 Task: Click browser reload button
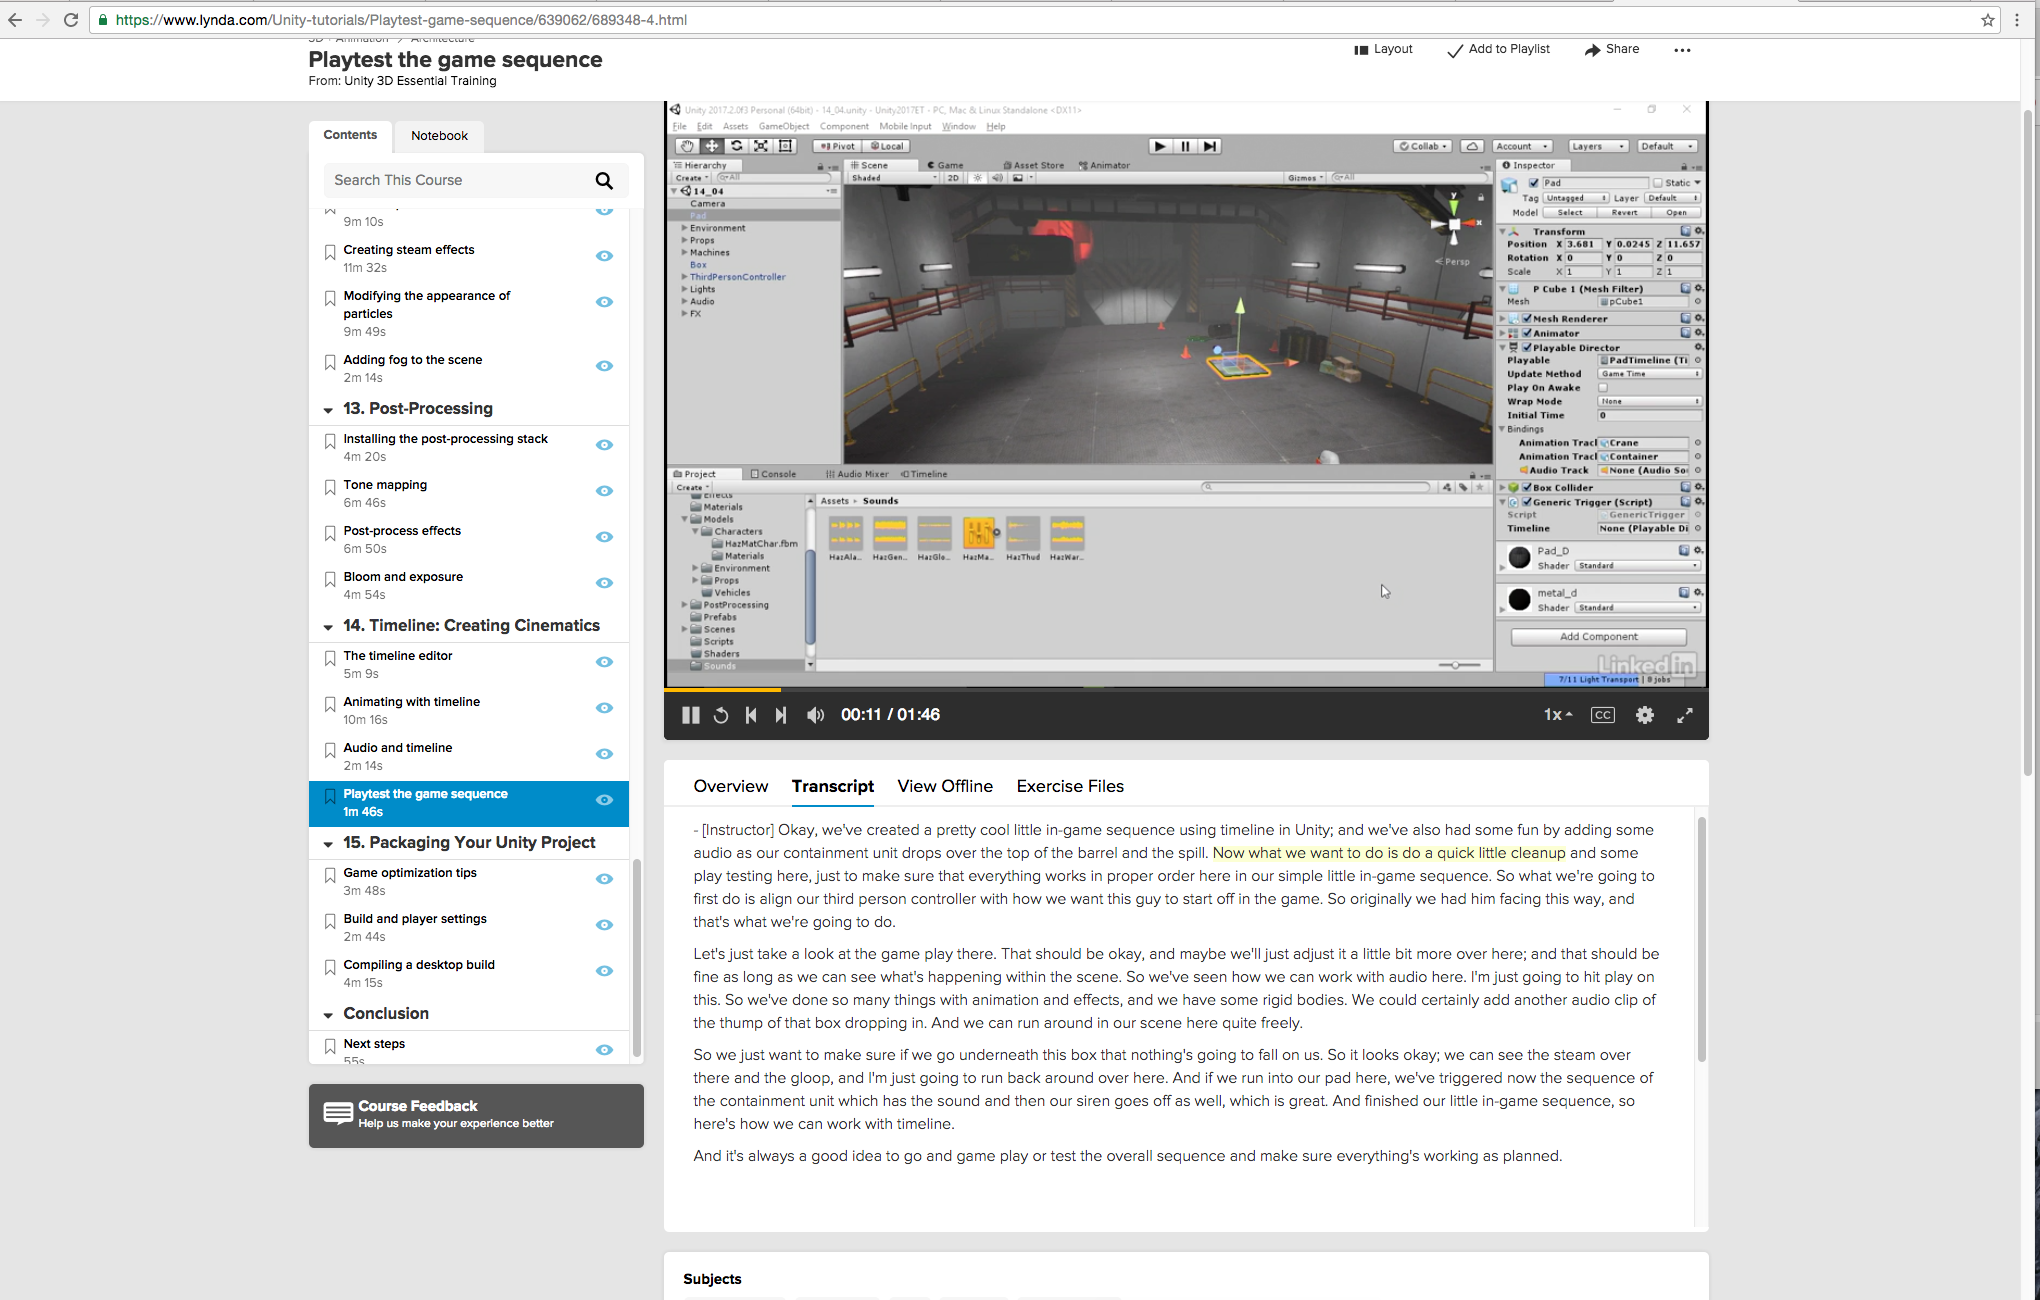point(71,20)
